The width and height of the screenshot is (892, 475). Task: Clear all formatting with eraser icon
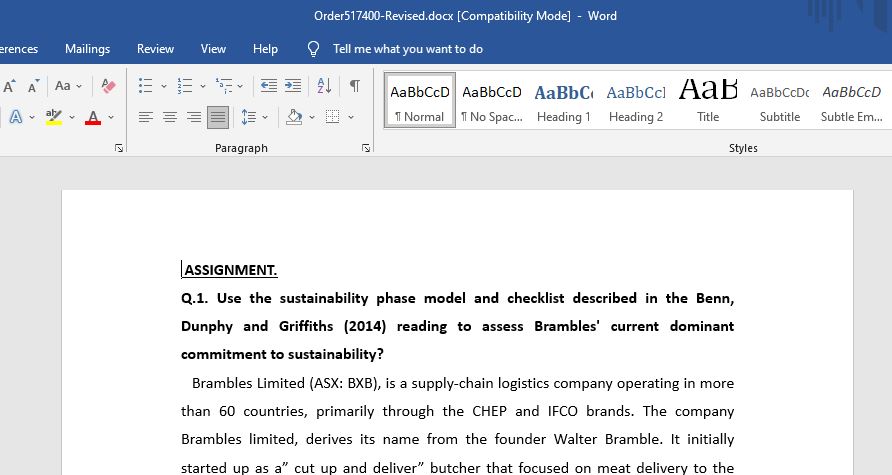tap(108, 86)
